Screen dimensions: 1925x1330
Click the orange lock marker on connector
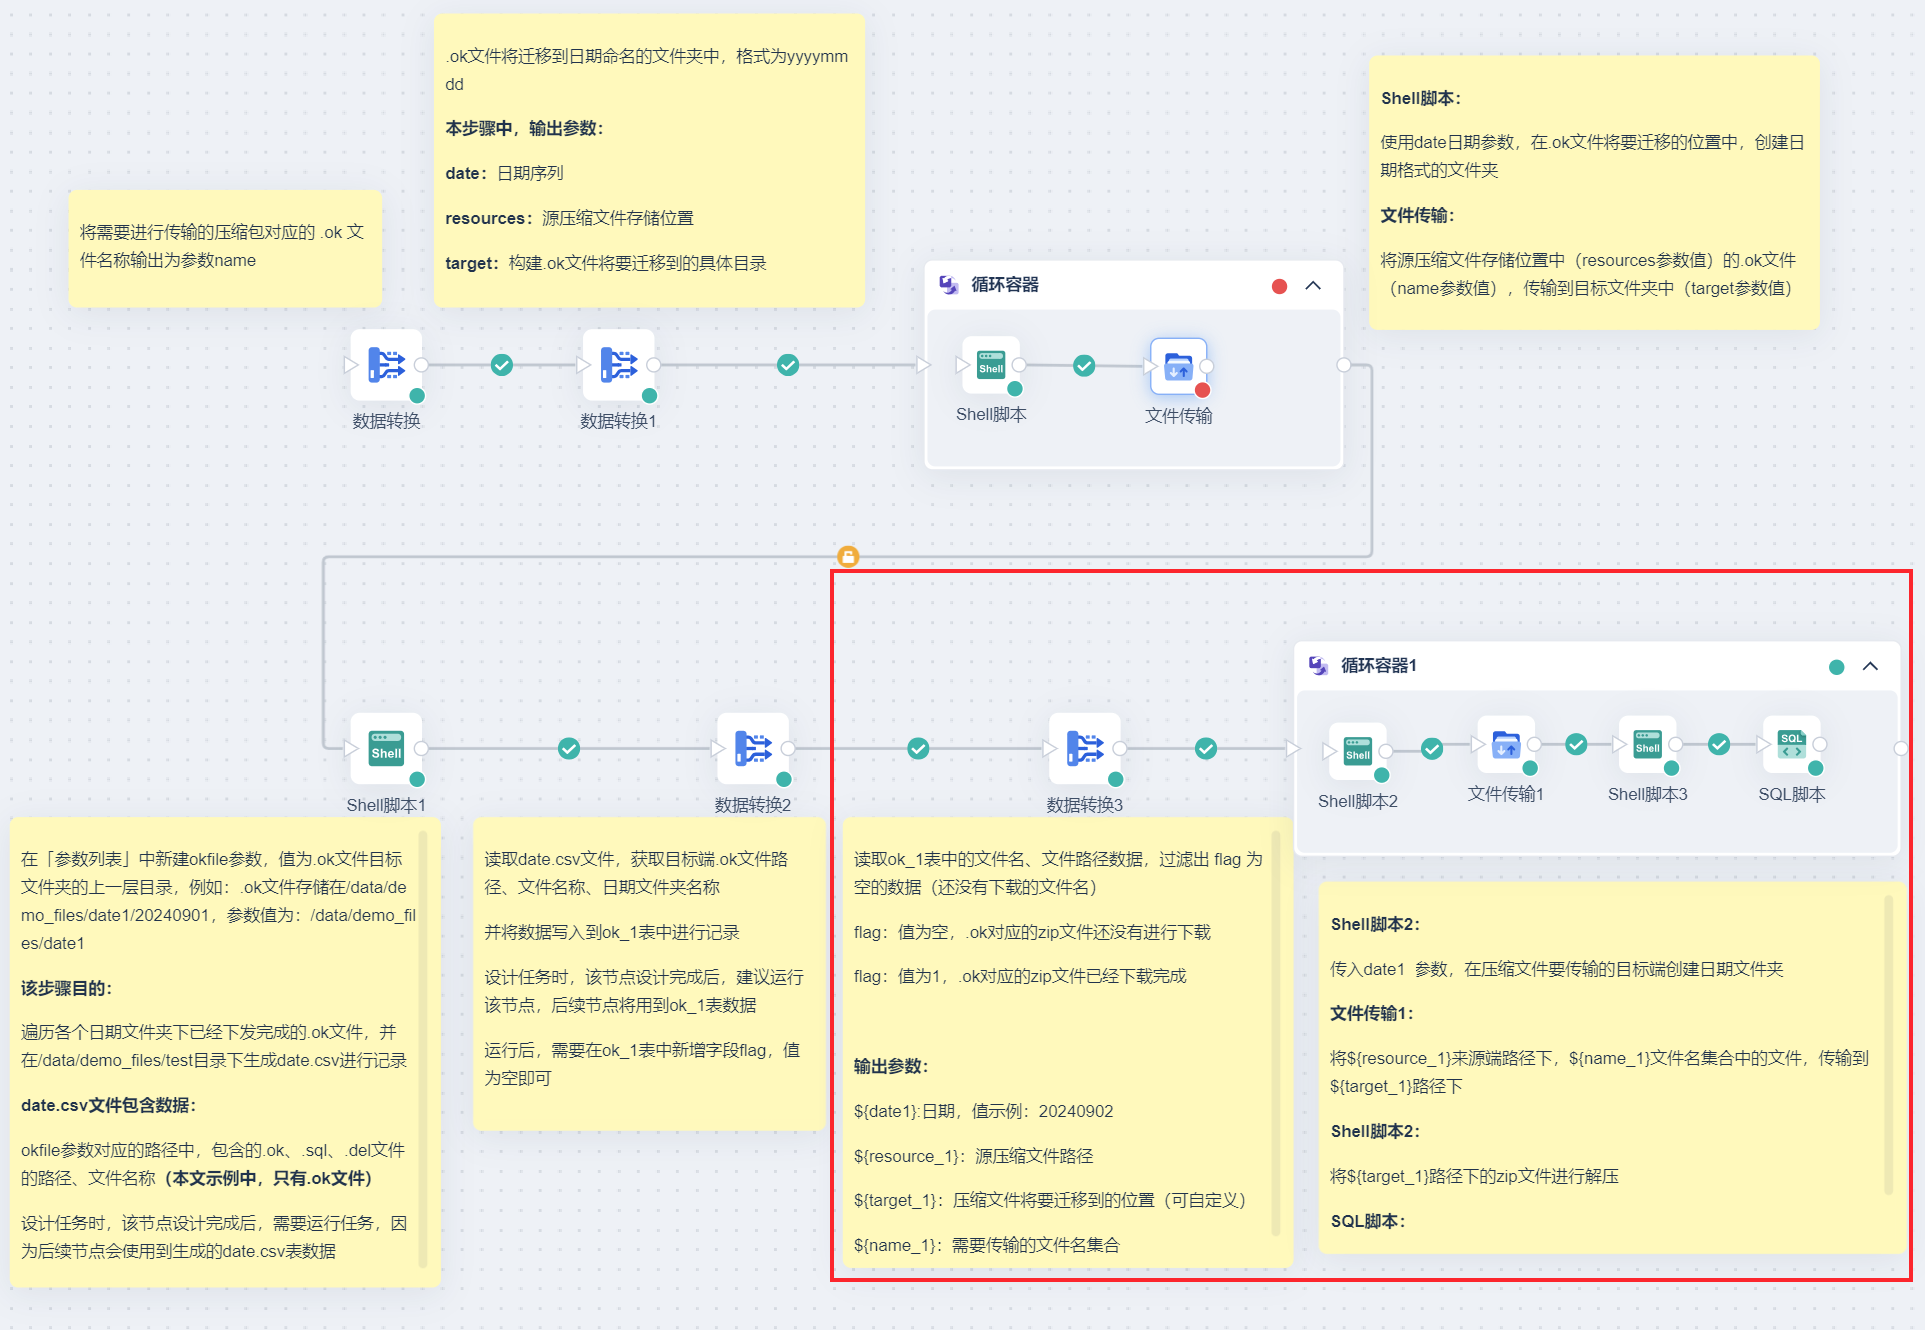click(x=848, y=557)
